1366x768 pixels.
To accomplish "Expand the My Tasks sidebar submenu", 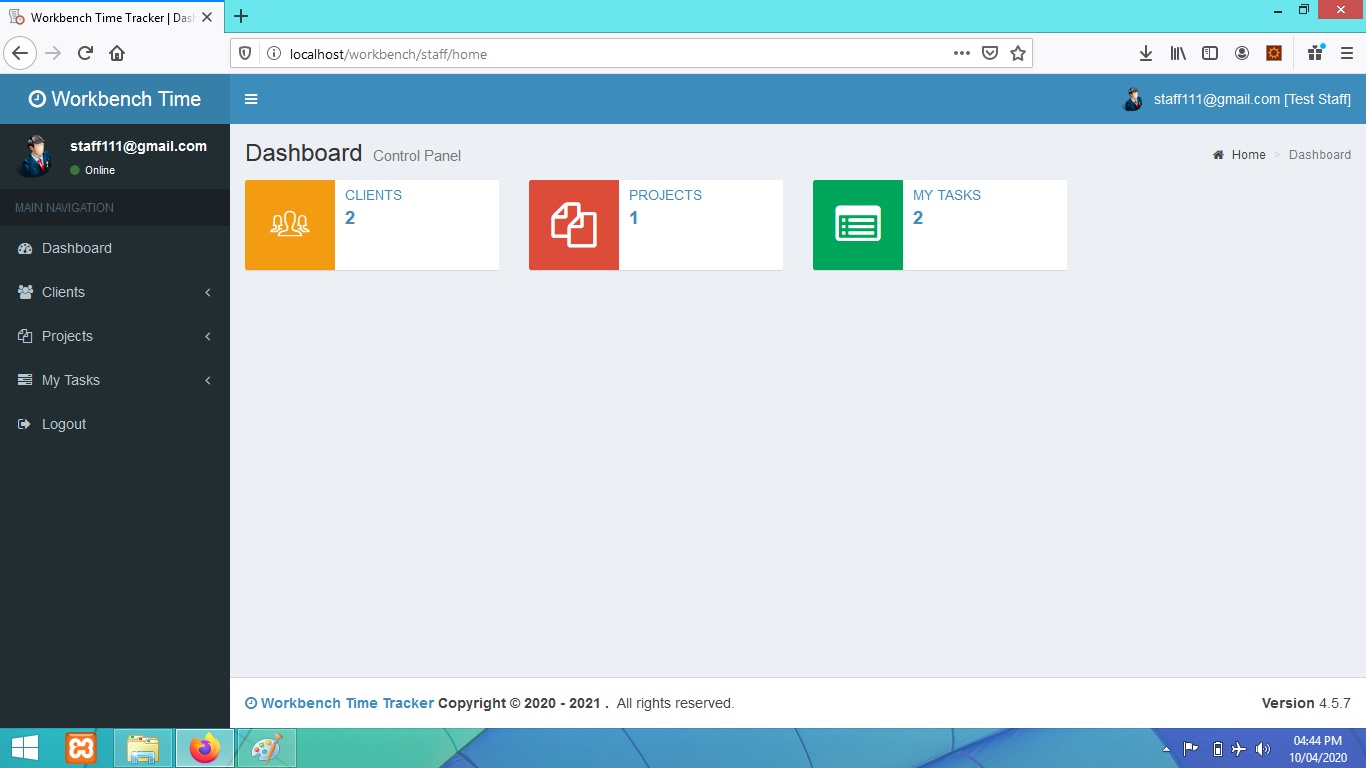I will point(207,380).
